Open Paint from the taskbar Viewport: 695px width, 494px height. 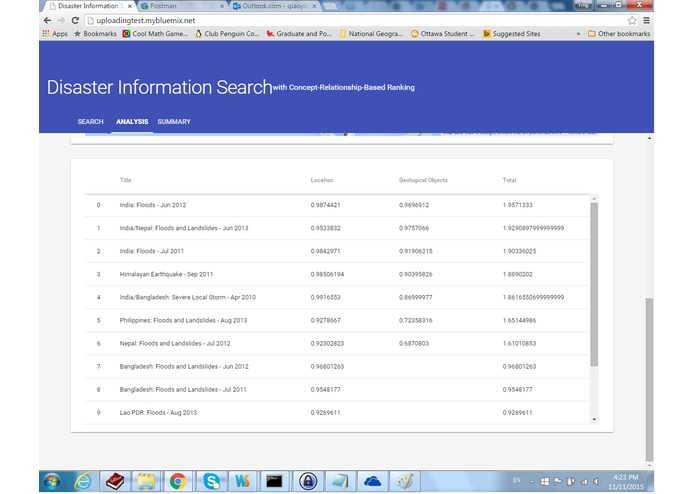point(405,481)
